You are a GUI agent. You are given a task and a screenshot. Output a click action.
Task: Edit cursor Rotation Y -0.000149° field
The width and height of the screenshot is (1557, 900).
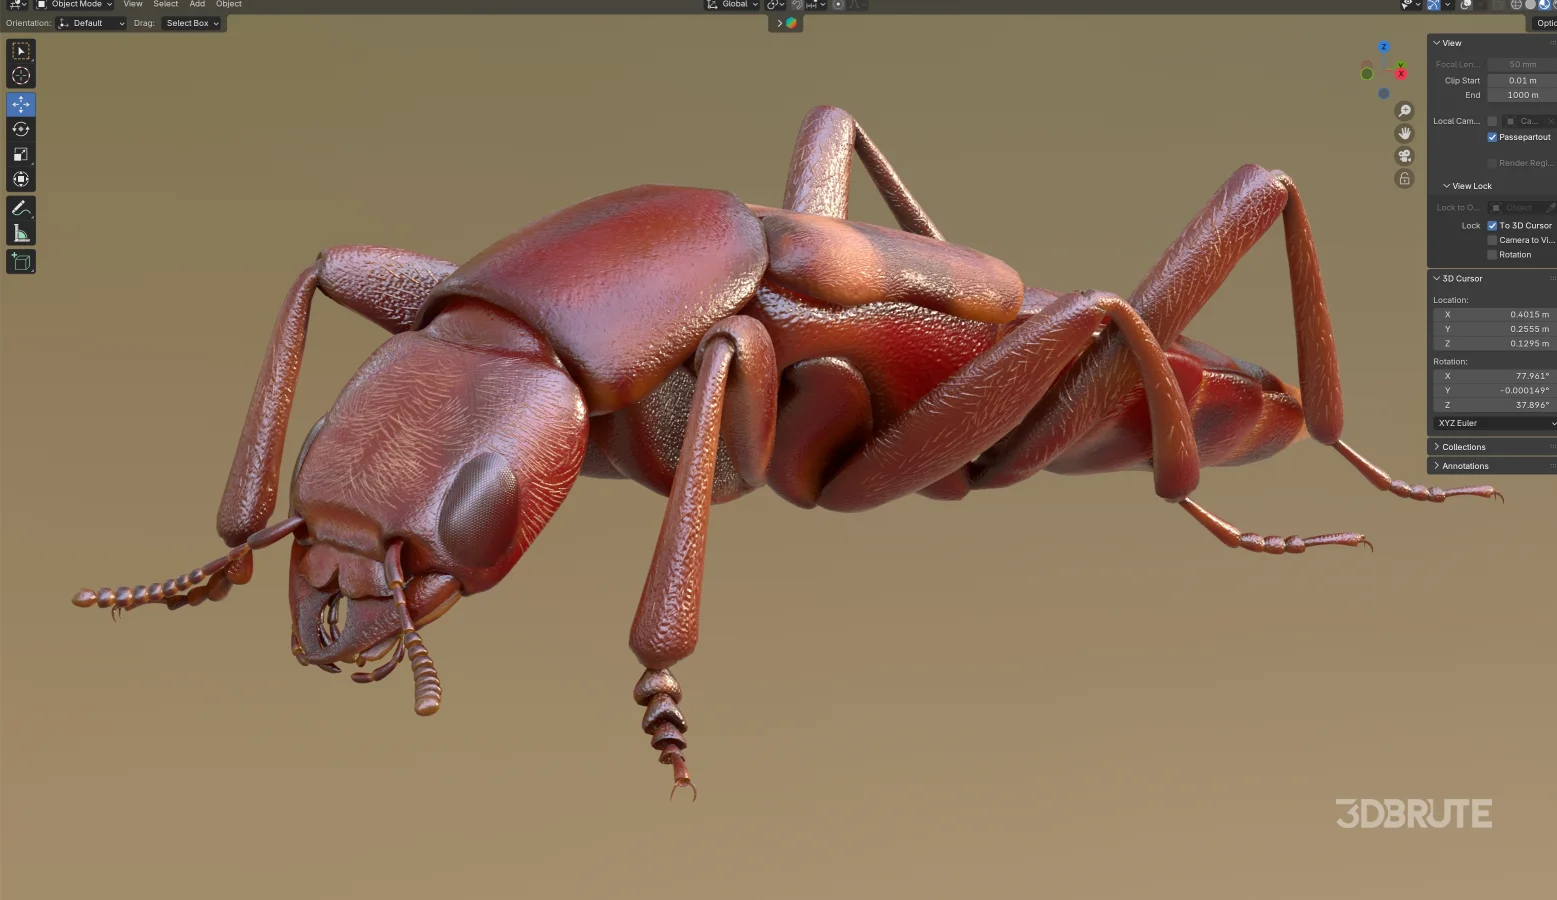click(1494, 391)
